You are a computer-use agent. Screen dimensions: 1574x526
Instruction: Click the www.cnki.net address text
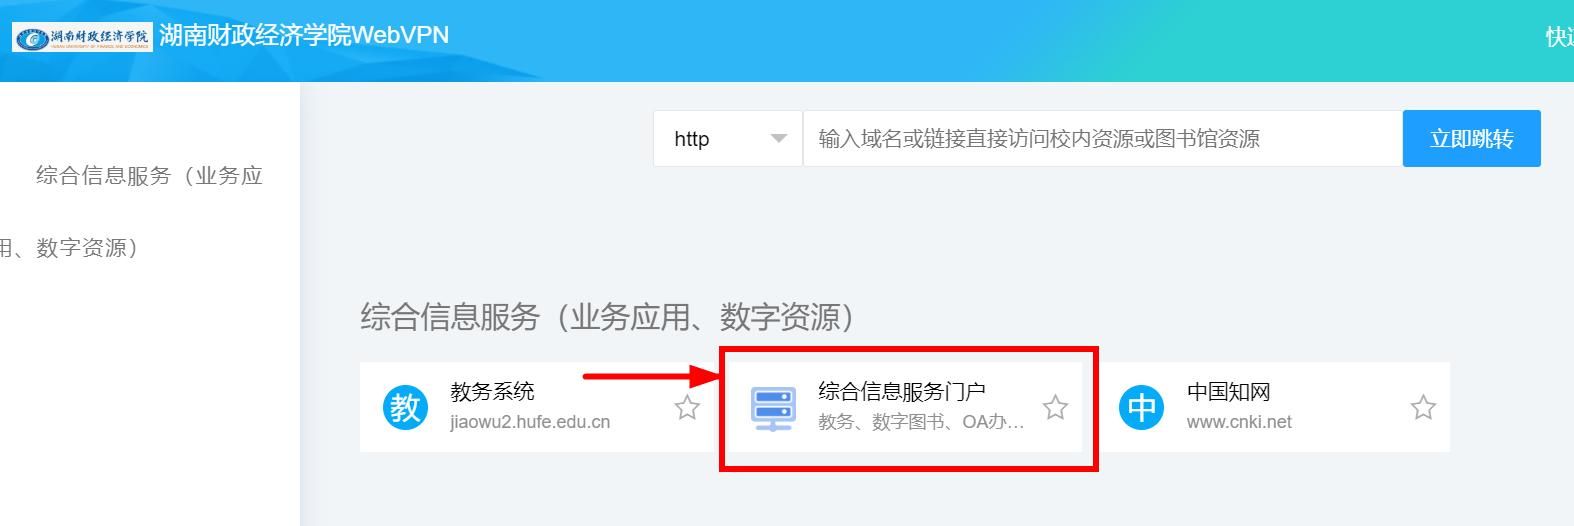[1239, 422]
